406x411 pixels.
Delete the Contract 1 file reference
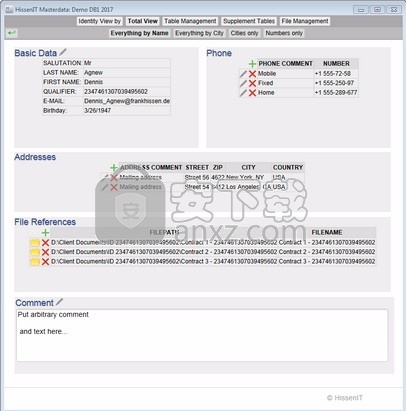(x=45, y=243)
